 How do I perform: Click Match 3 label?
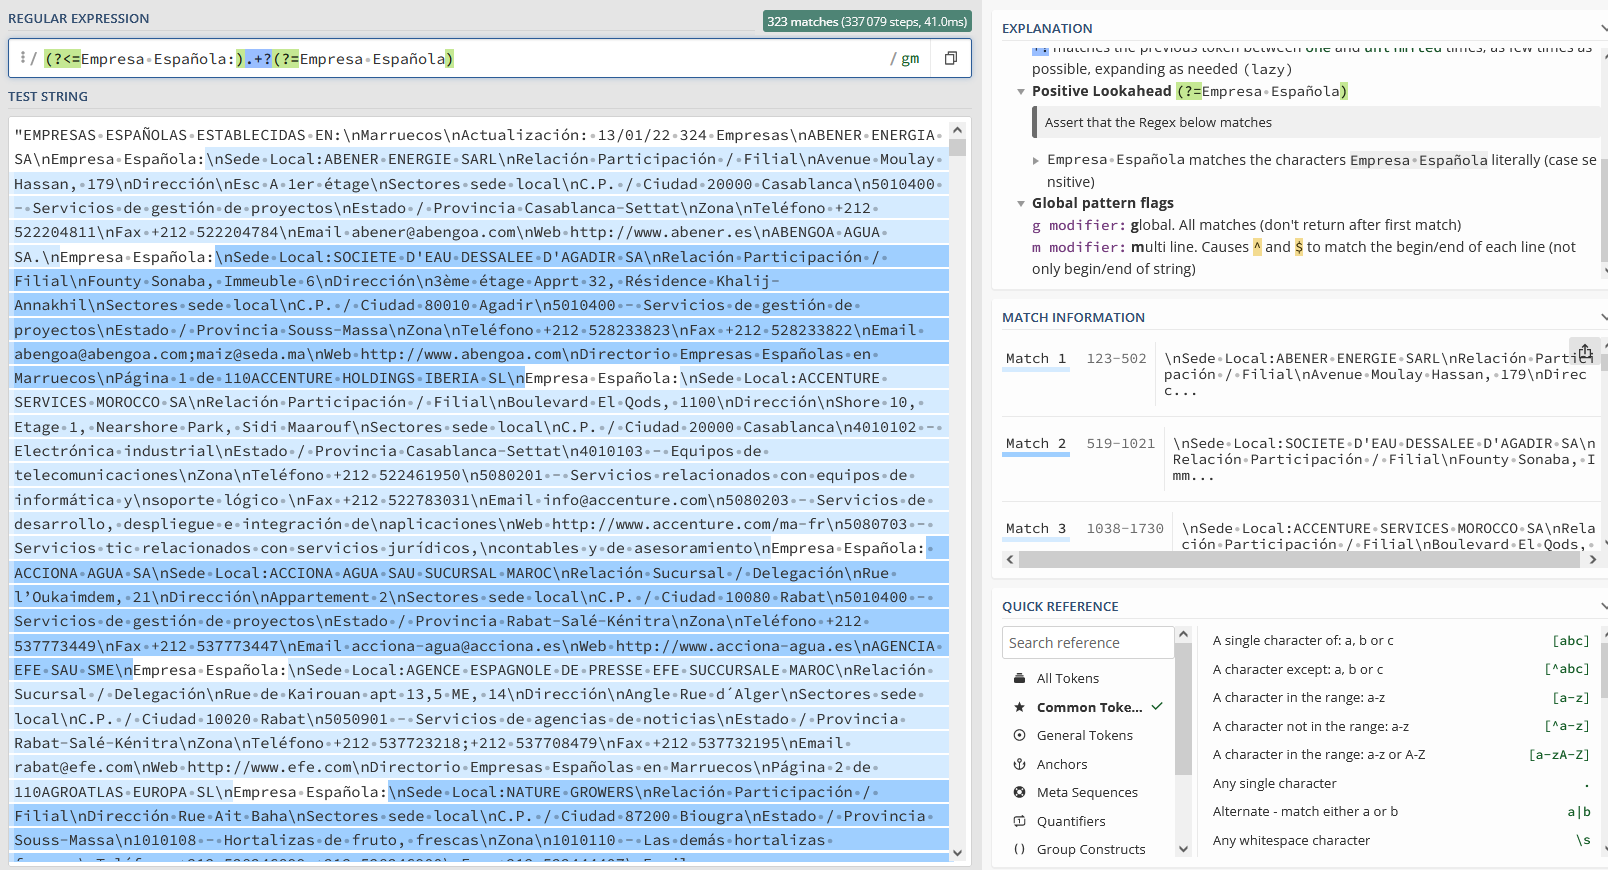[x=1036, y=528]
